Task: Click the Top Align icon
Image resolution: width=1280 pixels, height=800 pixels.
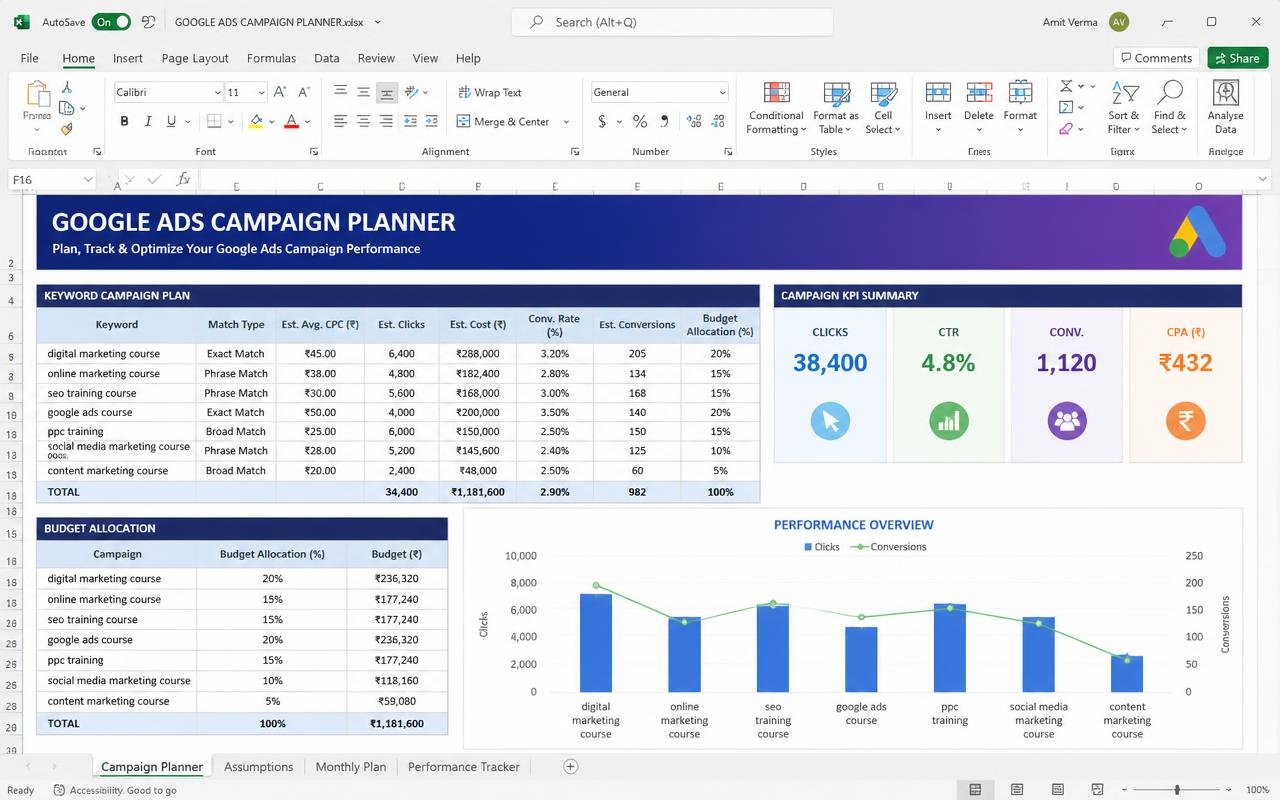Action: (x=340, y=92)
